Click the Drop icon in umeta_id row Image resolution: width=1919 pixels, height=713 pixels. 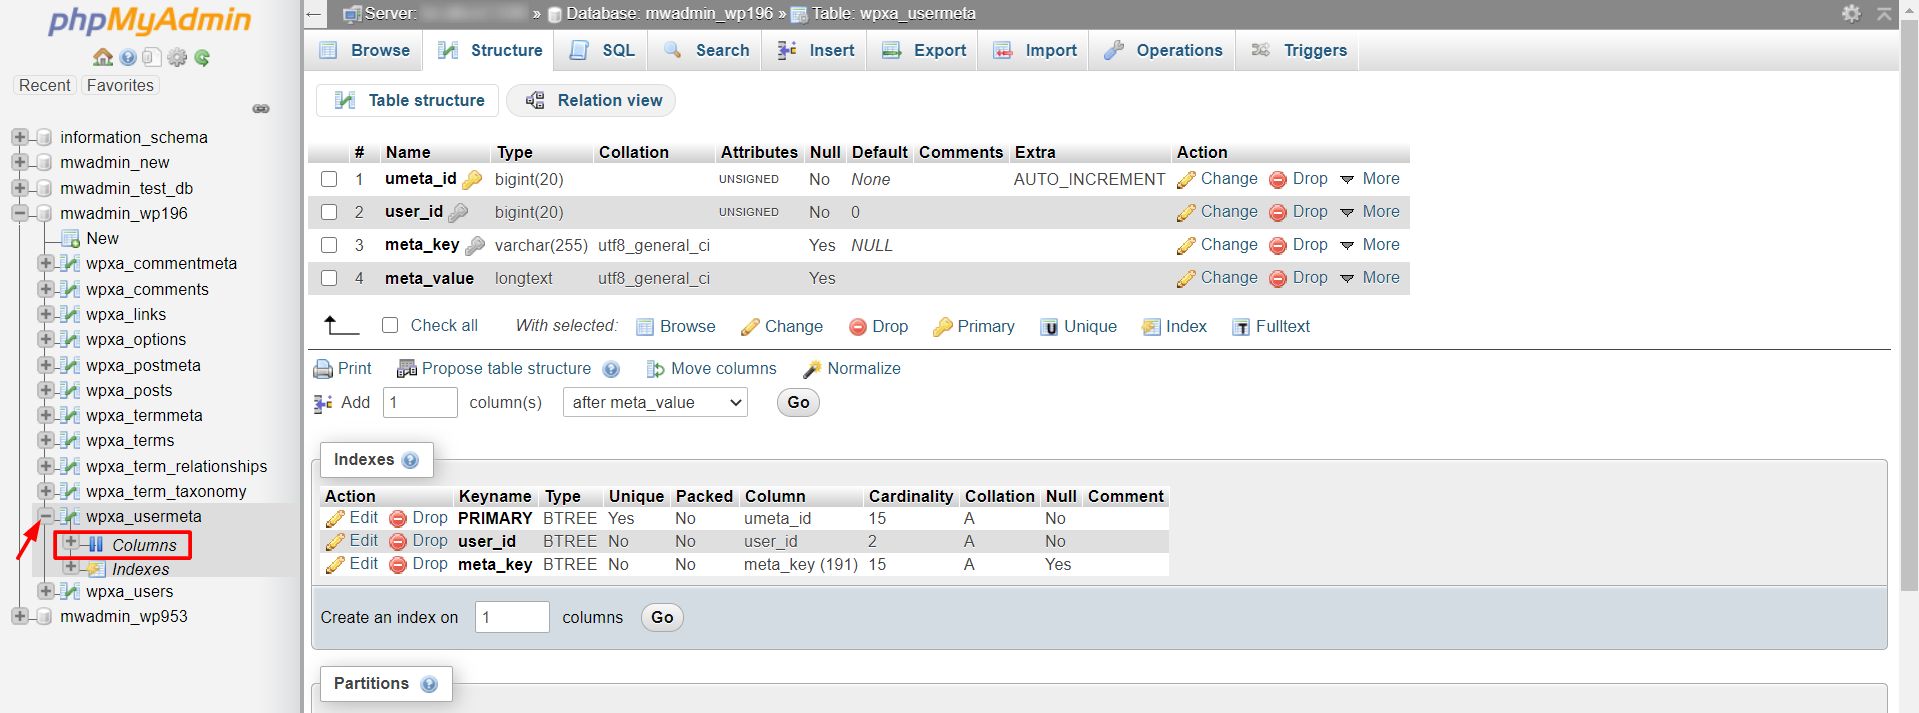coord(1277,180)
